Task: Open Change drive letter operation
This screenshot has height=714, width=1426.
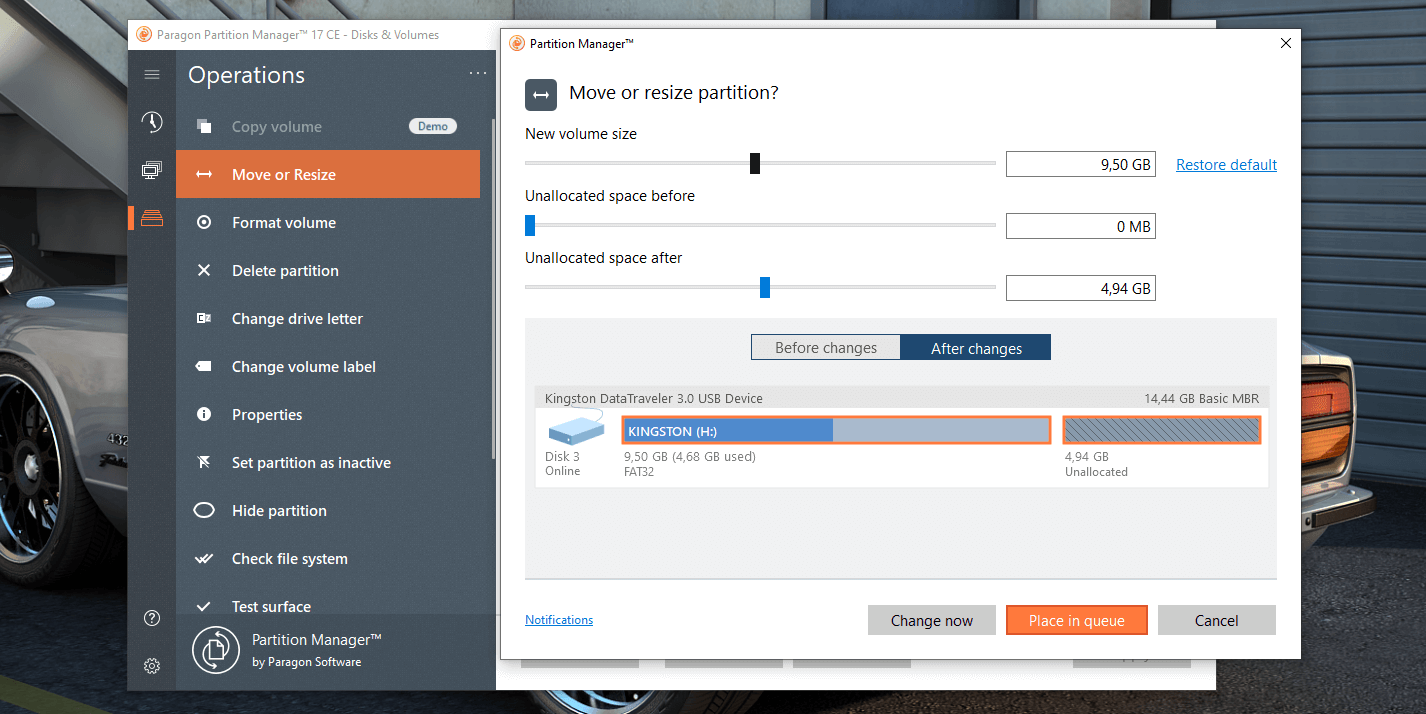Action: pos(297,319)
